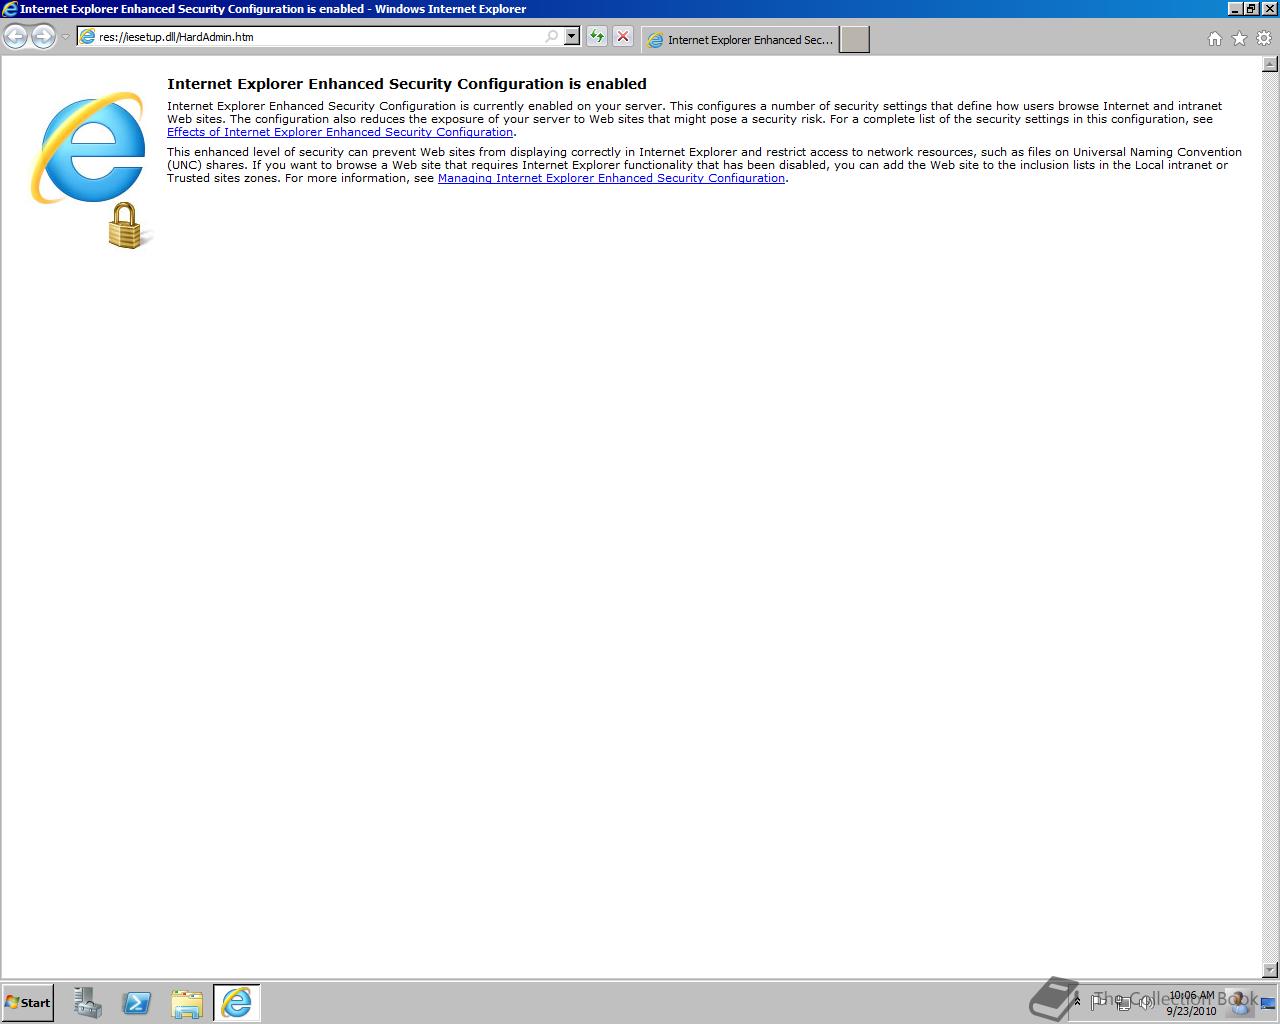Image resolution: width=1280 pixels, height=1024 pixels.
Task: Click the user account tray icon
Action: [1241, 1001]
